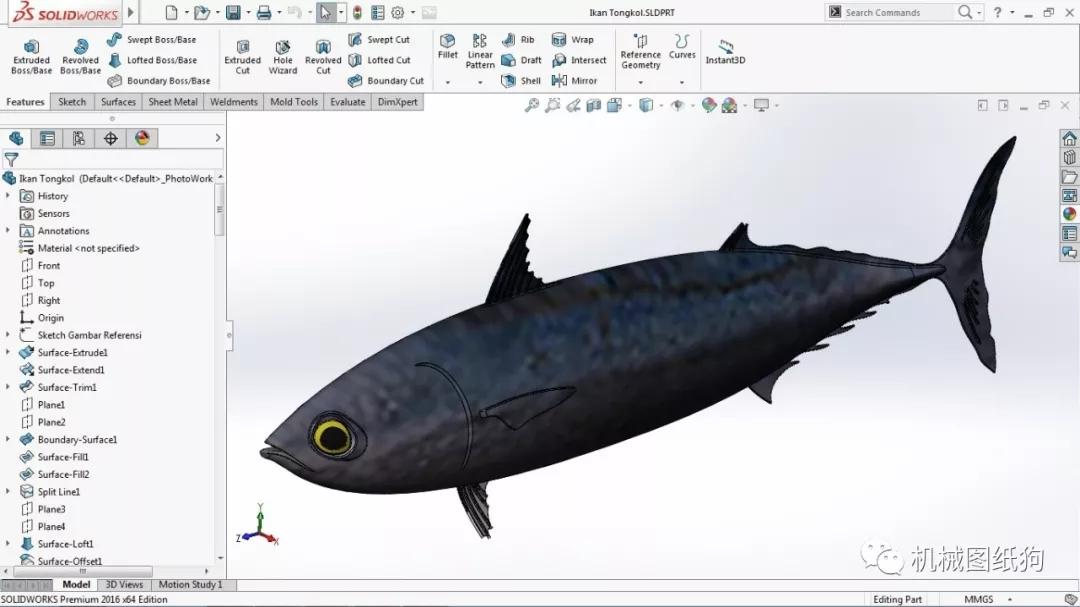This screenshot has width=1080, height=607.
Task: Click Editing Part in the status bar
Action: point(896,598)
